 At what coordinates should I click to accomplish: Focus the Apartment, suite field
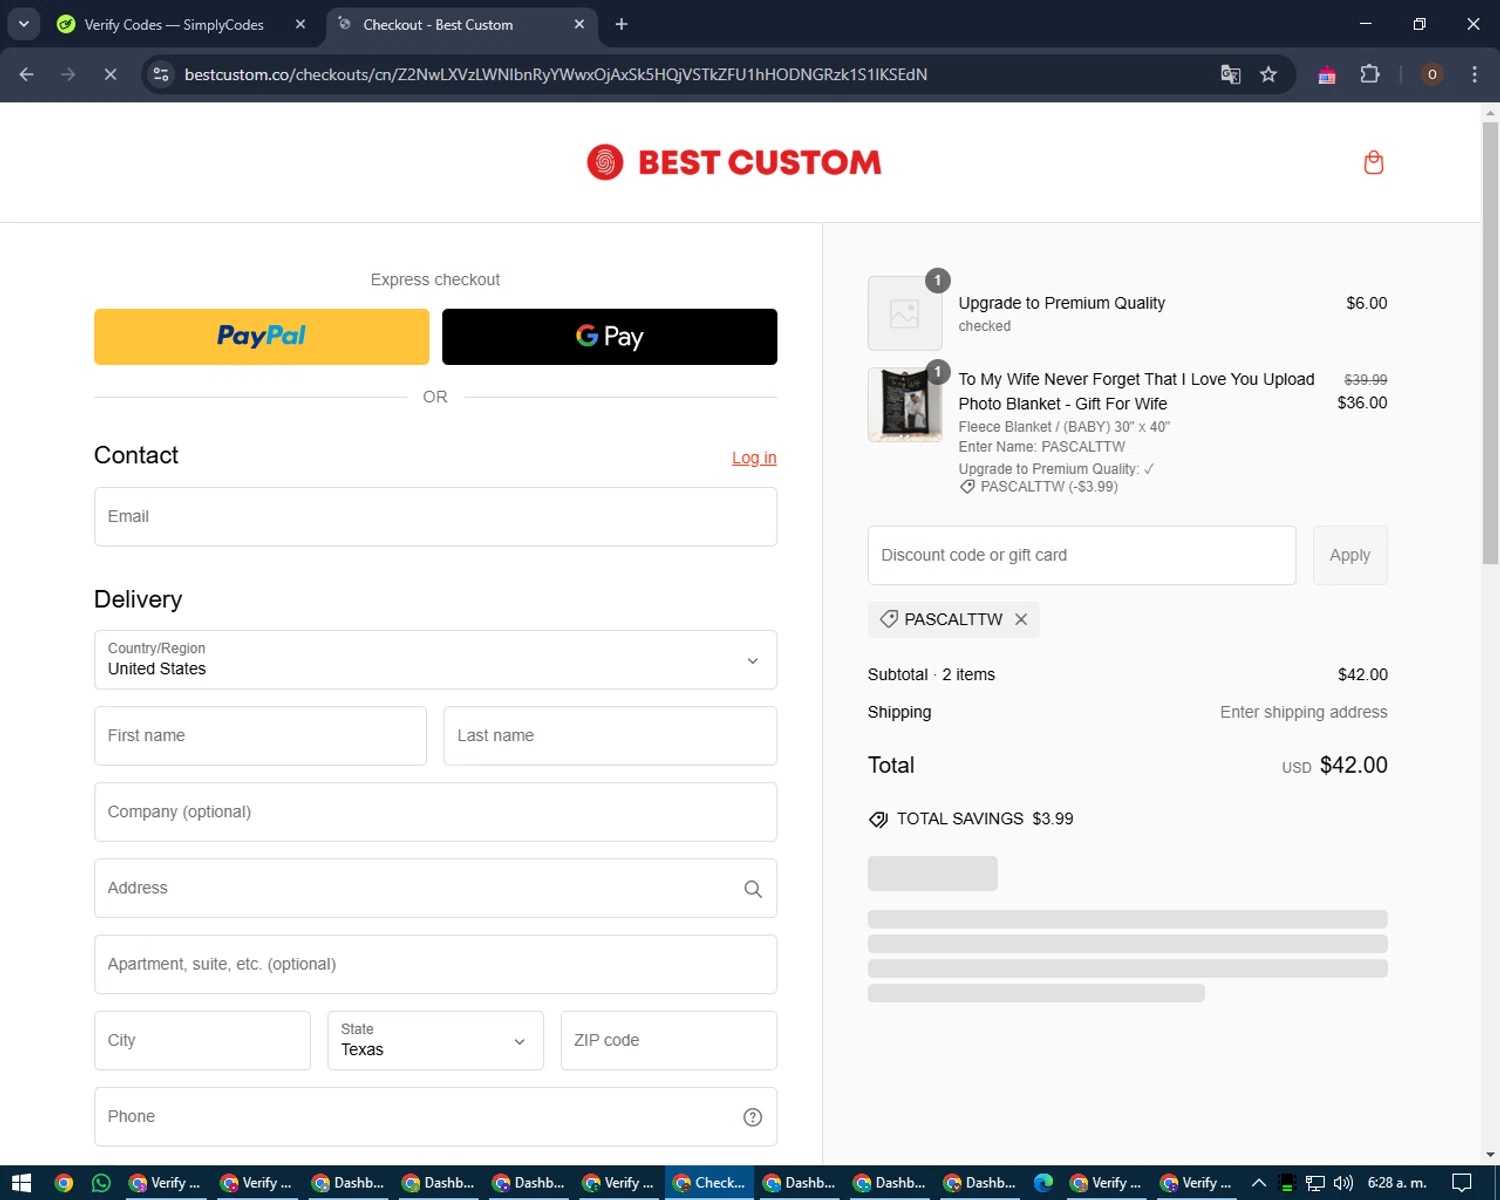(x=435, y=964)
